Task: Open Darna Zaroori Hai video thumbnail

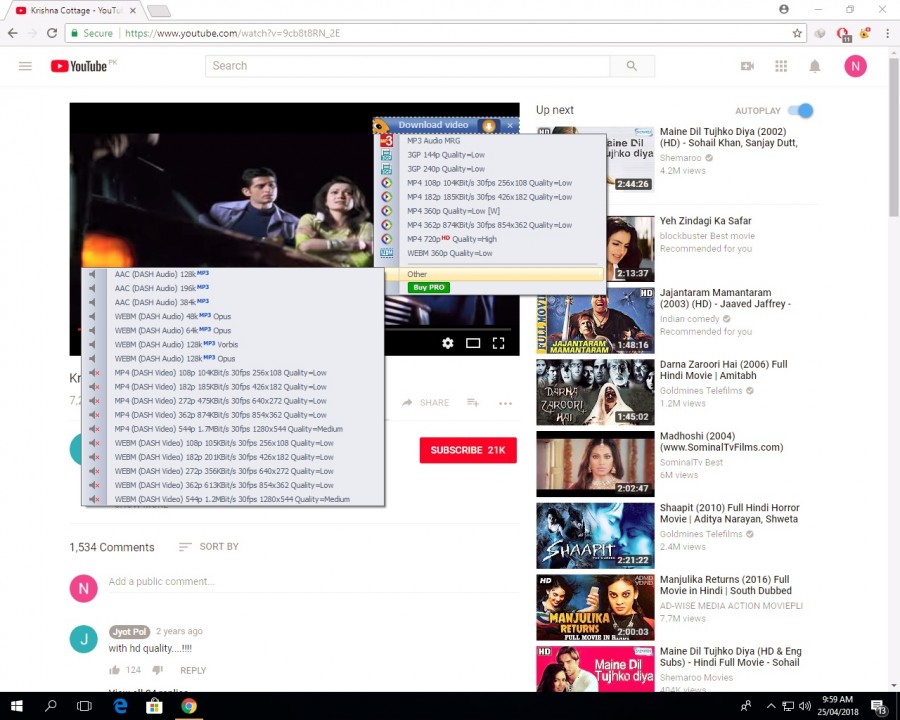Action: [x=595, y=392]
